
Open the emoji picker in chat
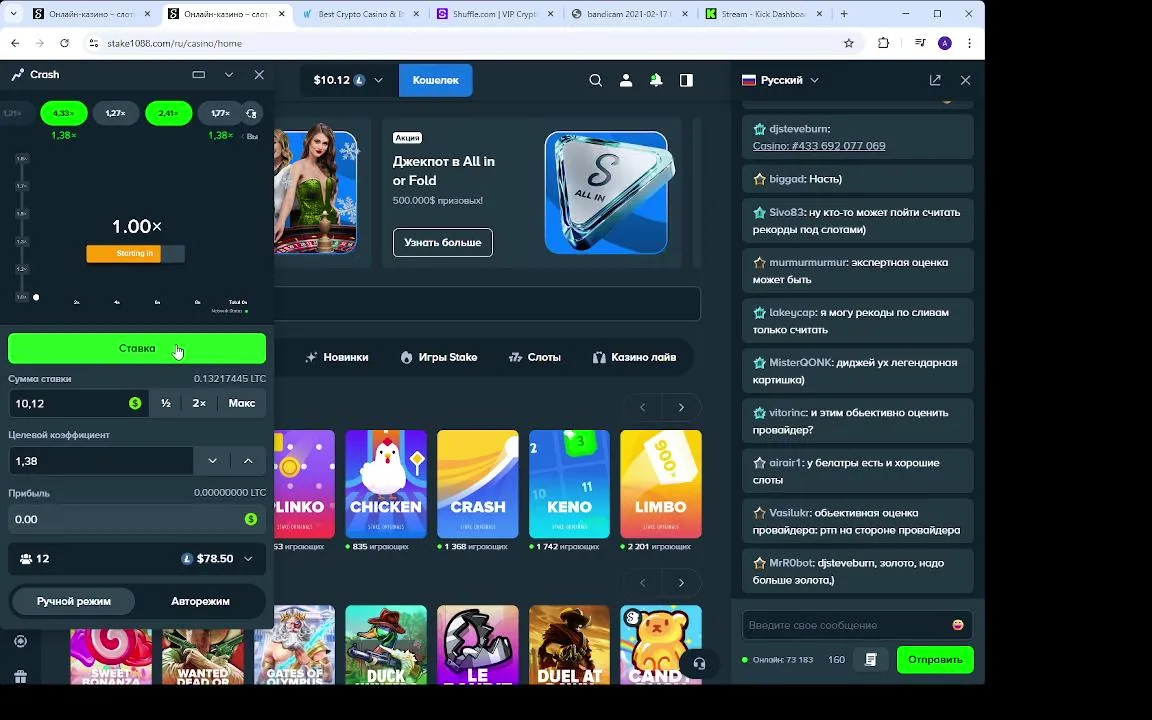tap(958, 625)
